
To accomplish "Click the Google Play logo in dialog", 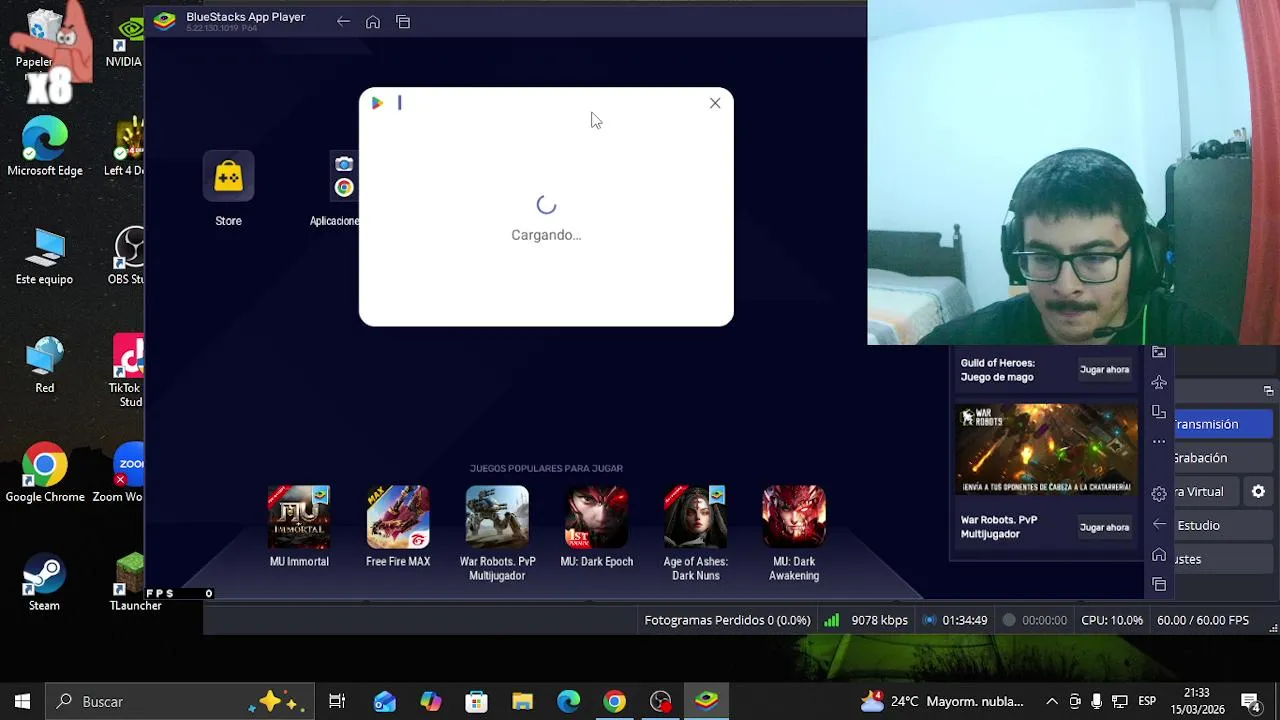I will (377, 103).
